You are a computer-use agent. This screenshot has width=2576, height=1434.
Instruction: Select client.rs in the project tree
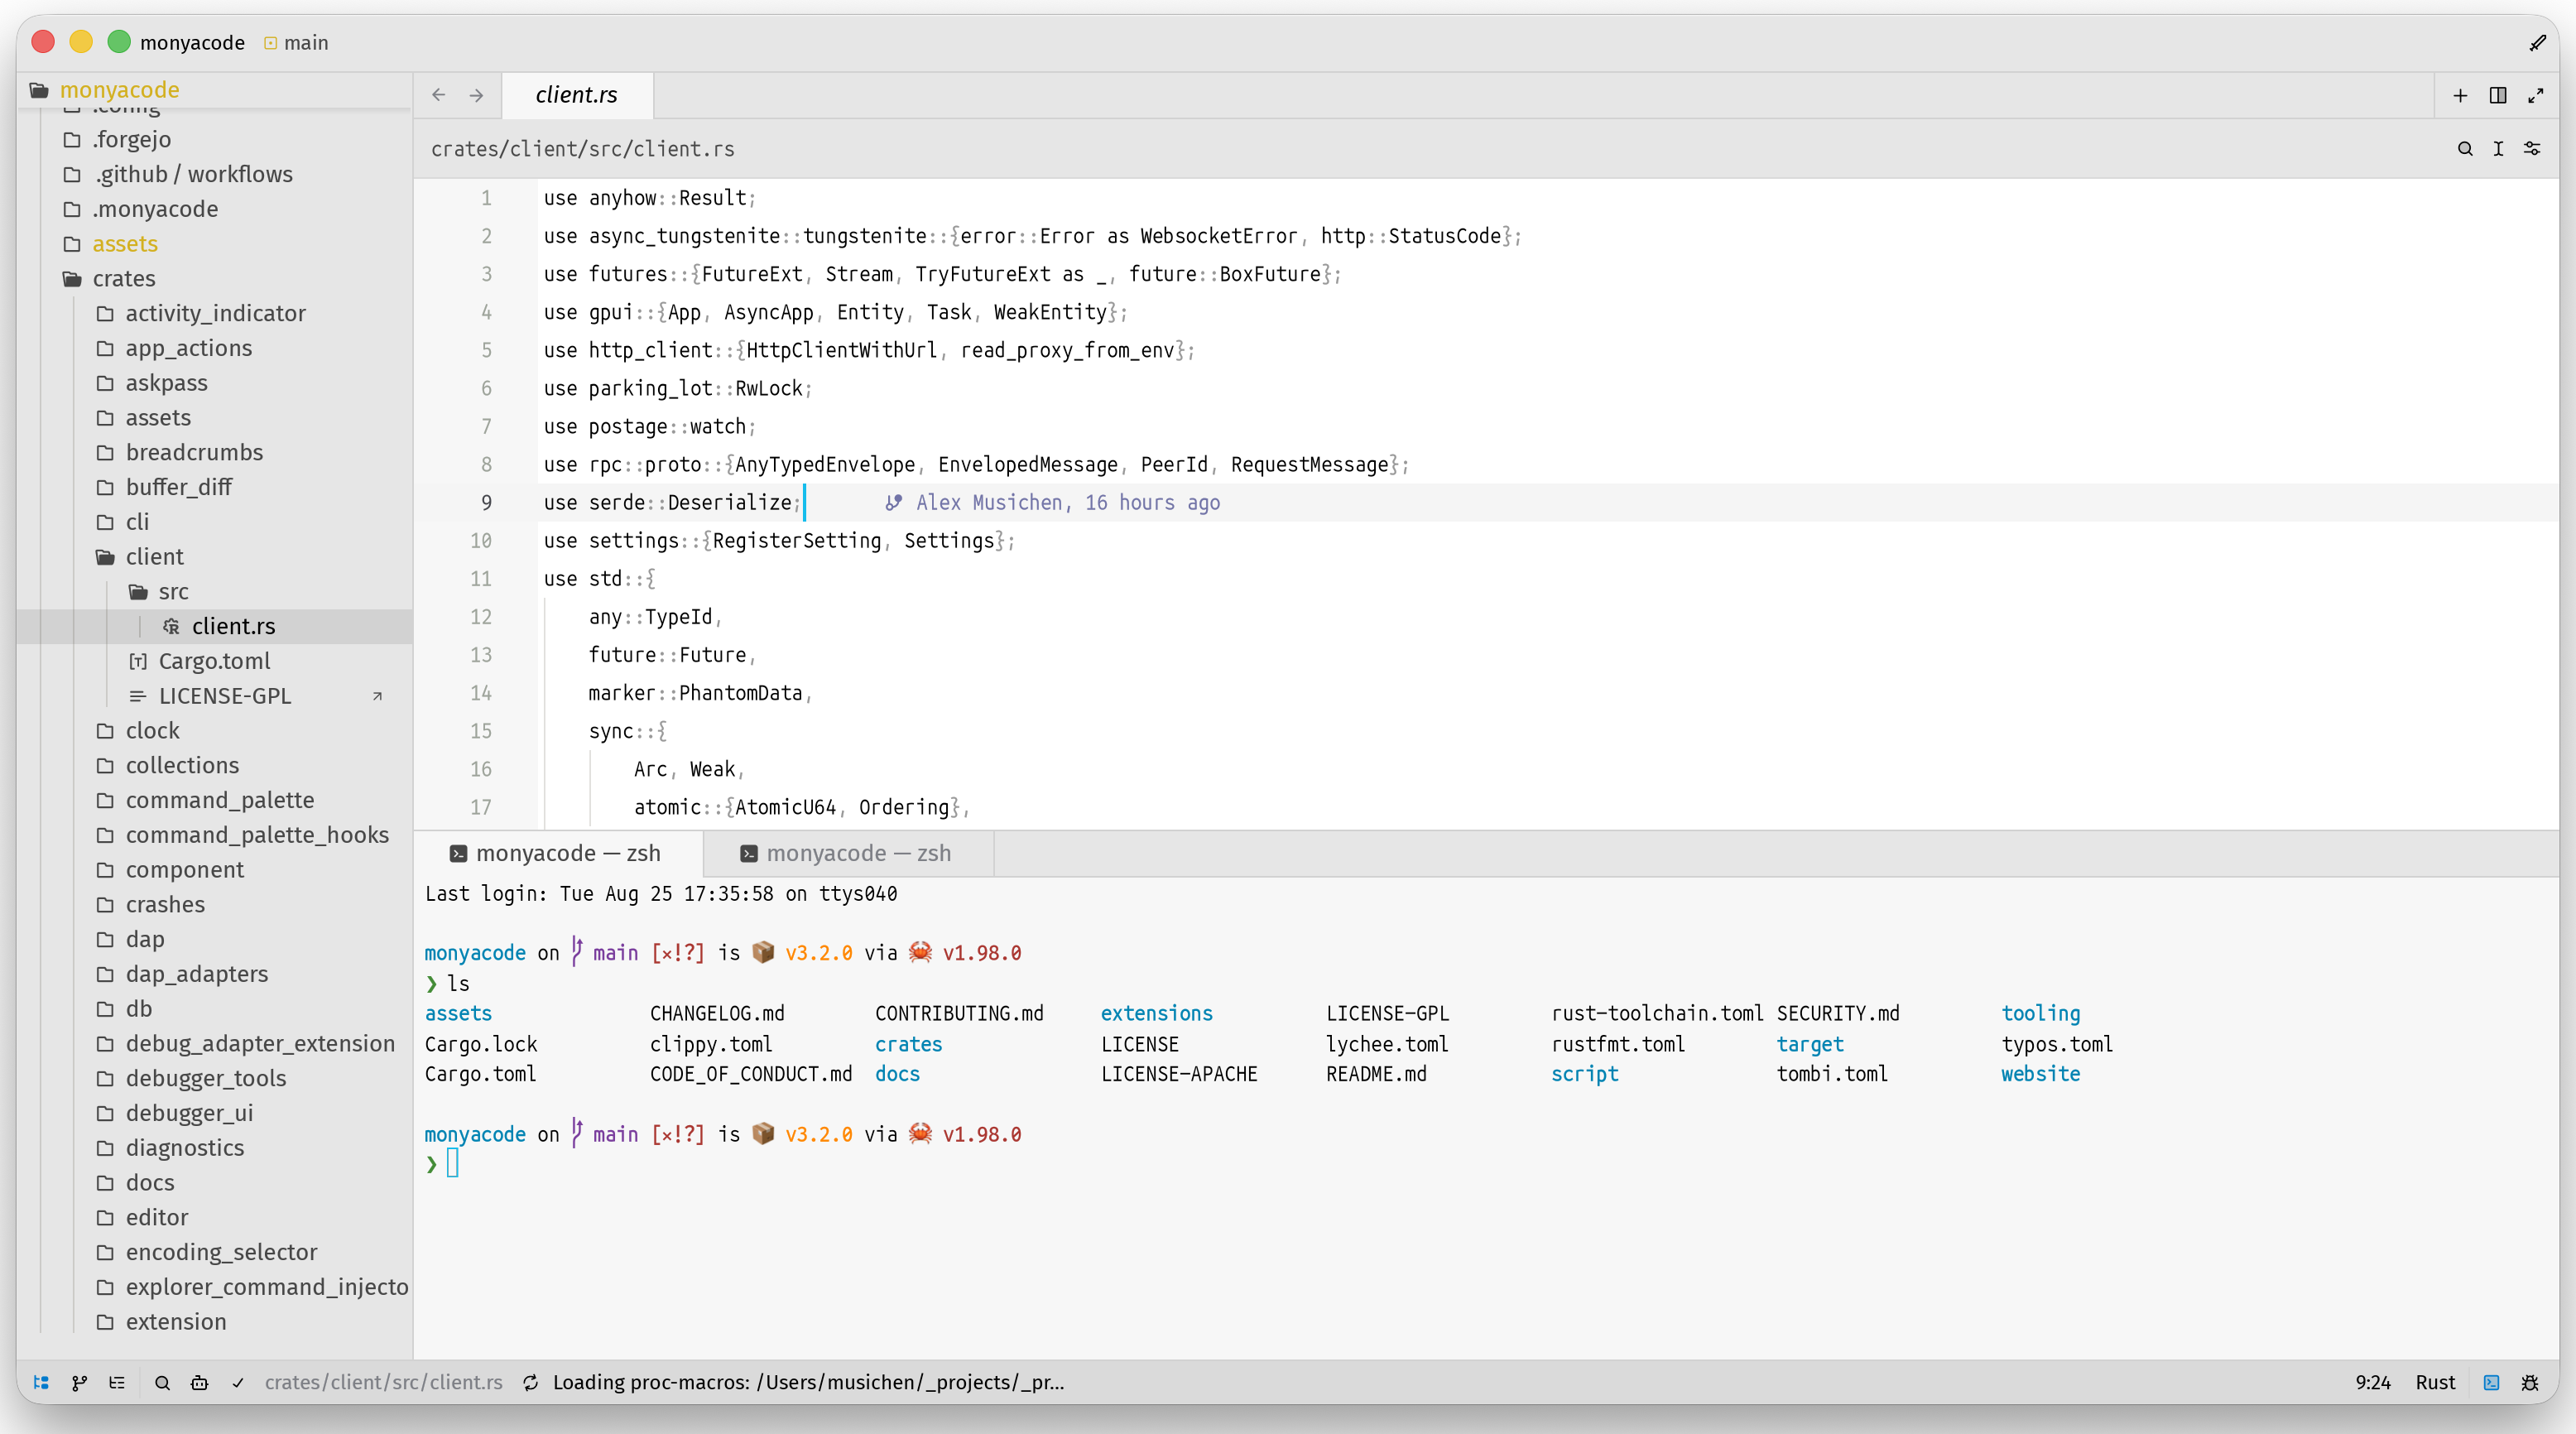click(214, 626)
